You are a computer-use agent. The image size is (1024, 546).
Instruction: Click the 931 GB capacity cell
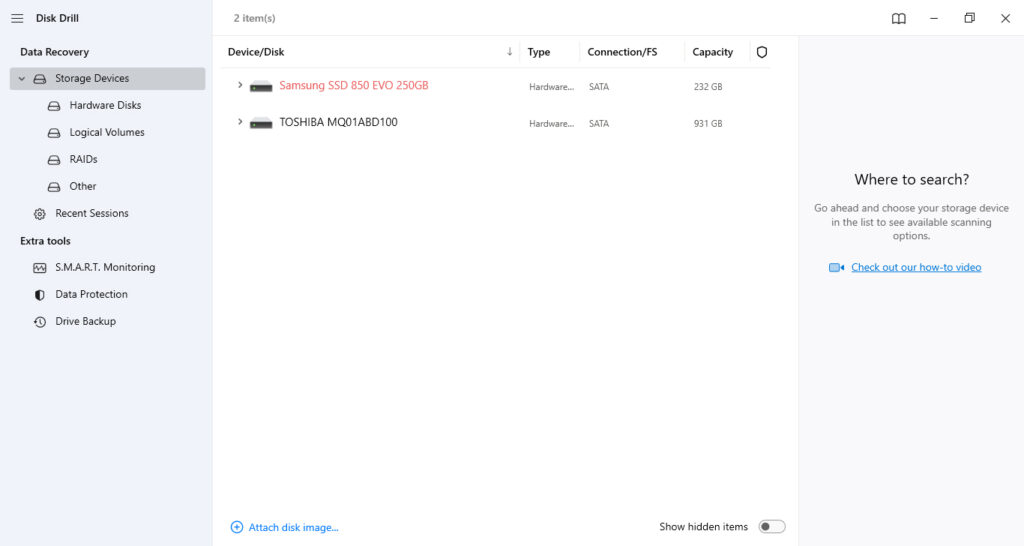(708, 123)
